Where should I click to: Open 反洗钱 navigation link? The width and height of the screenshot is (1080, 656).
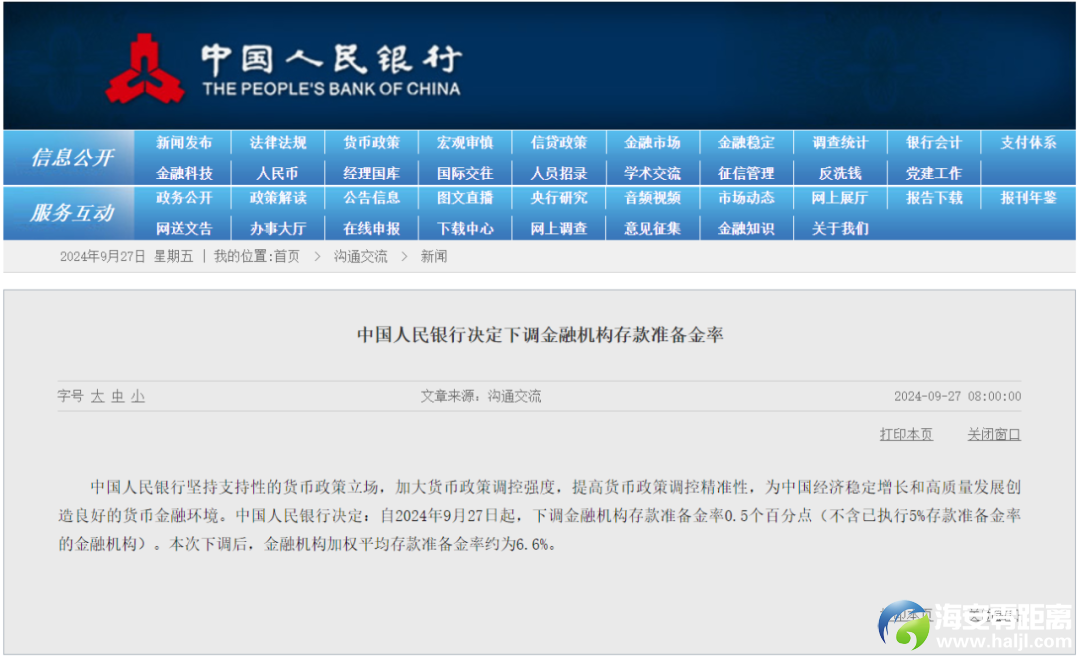coord(840,173)
